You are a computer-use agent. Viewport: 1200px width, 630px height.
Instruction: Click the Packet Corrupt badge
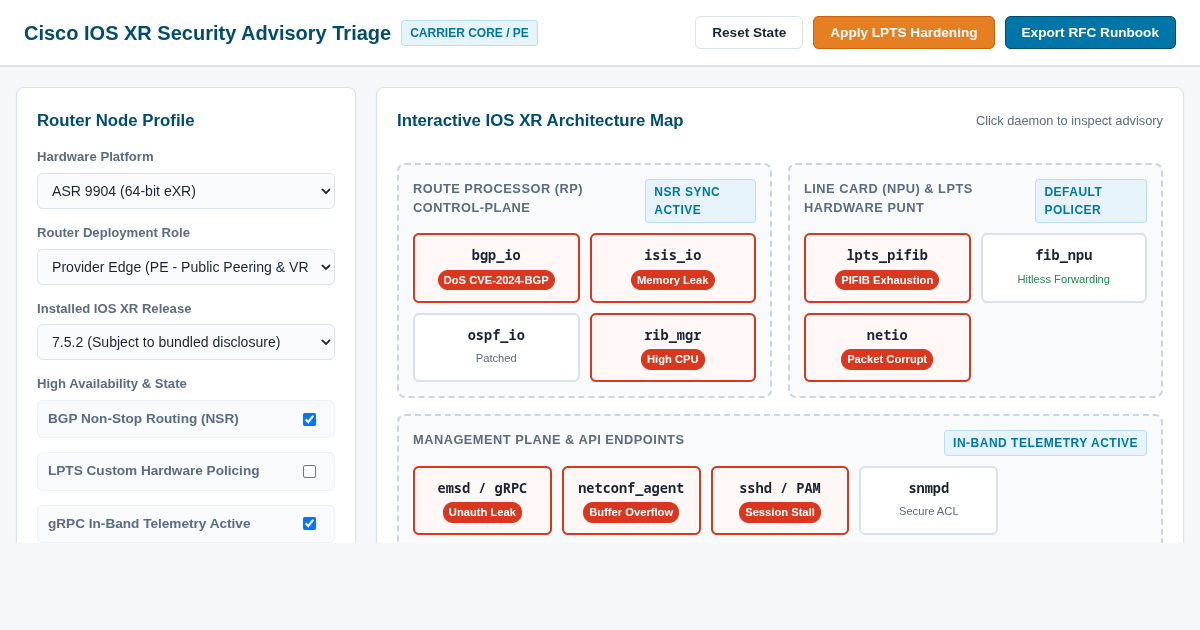tap(887, 359)
